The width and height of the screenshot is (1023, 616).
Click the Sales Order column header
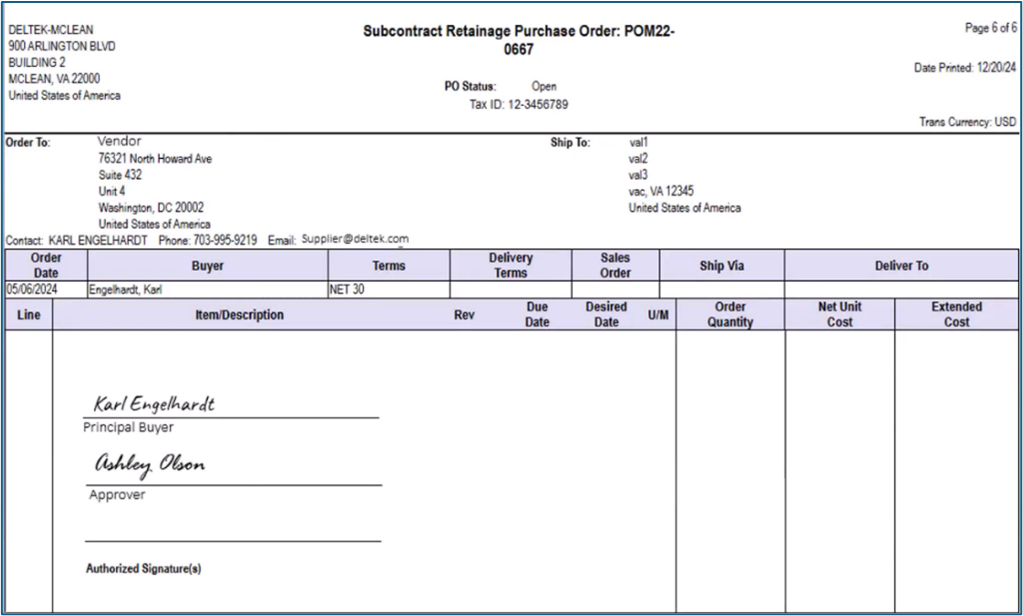tap(615, 266)
